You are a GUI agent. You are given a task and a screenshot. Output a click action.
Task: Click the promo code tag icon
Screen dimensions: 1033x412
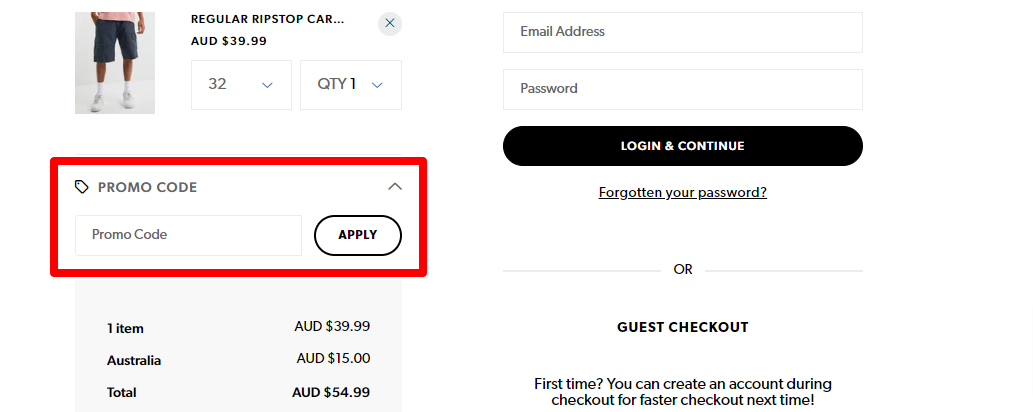82,187
